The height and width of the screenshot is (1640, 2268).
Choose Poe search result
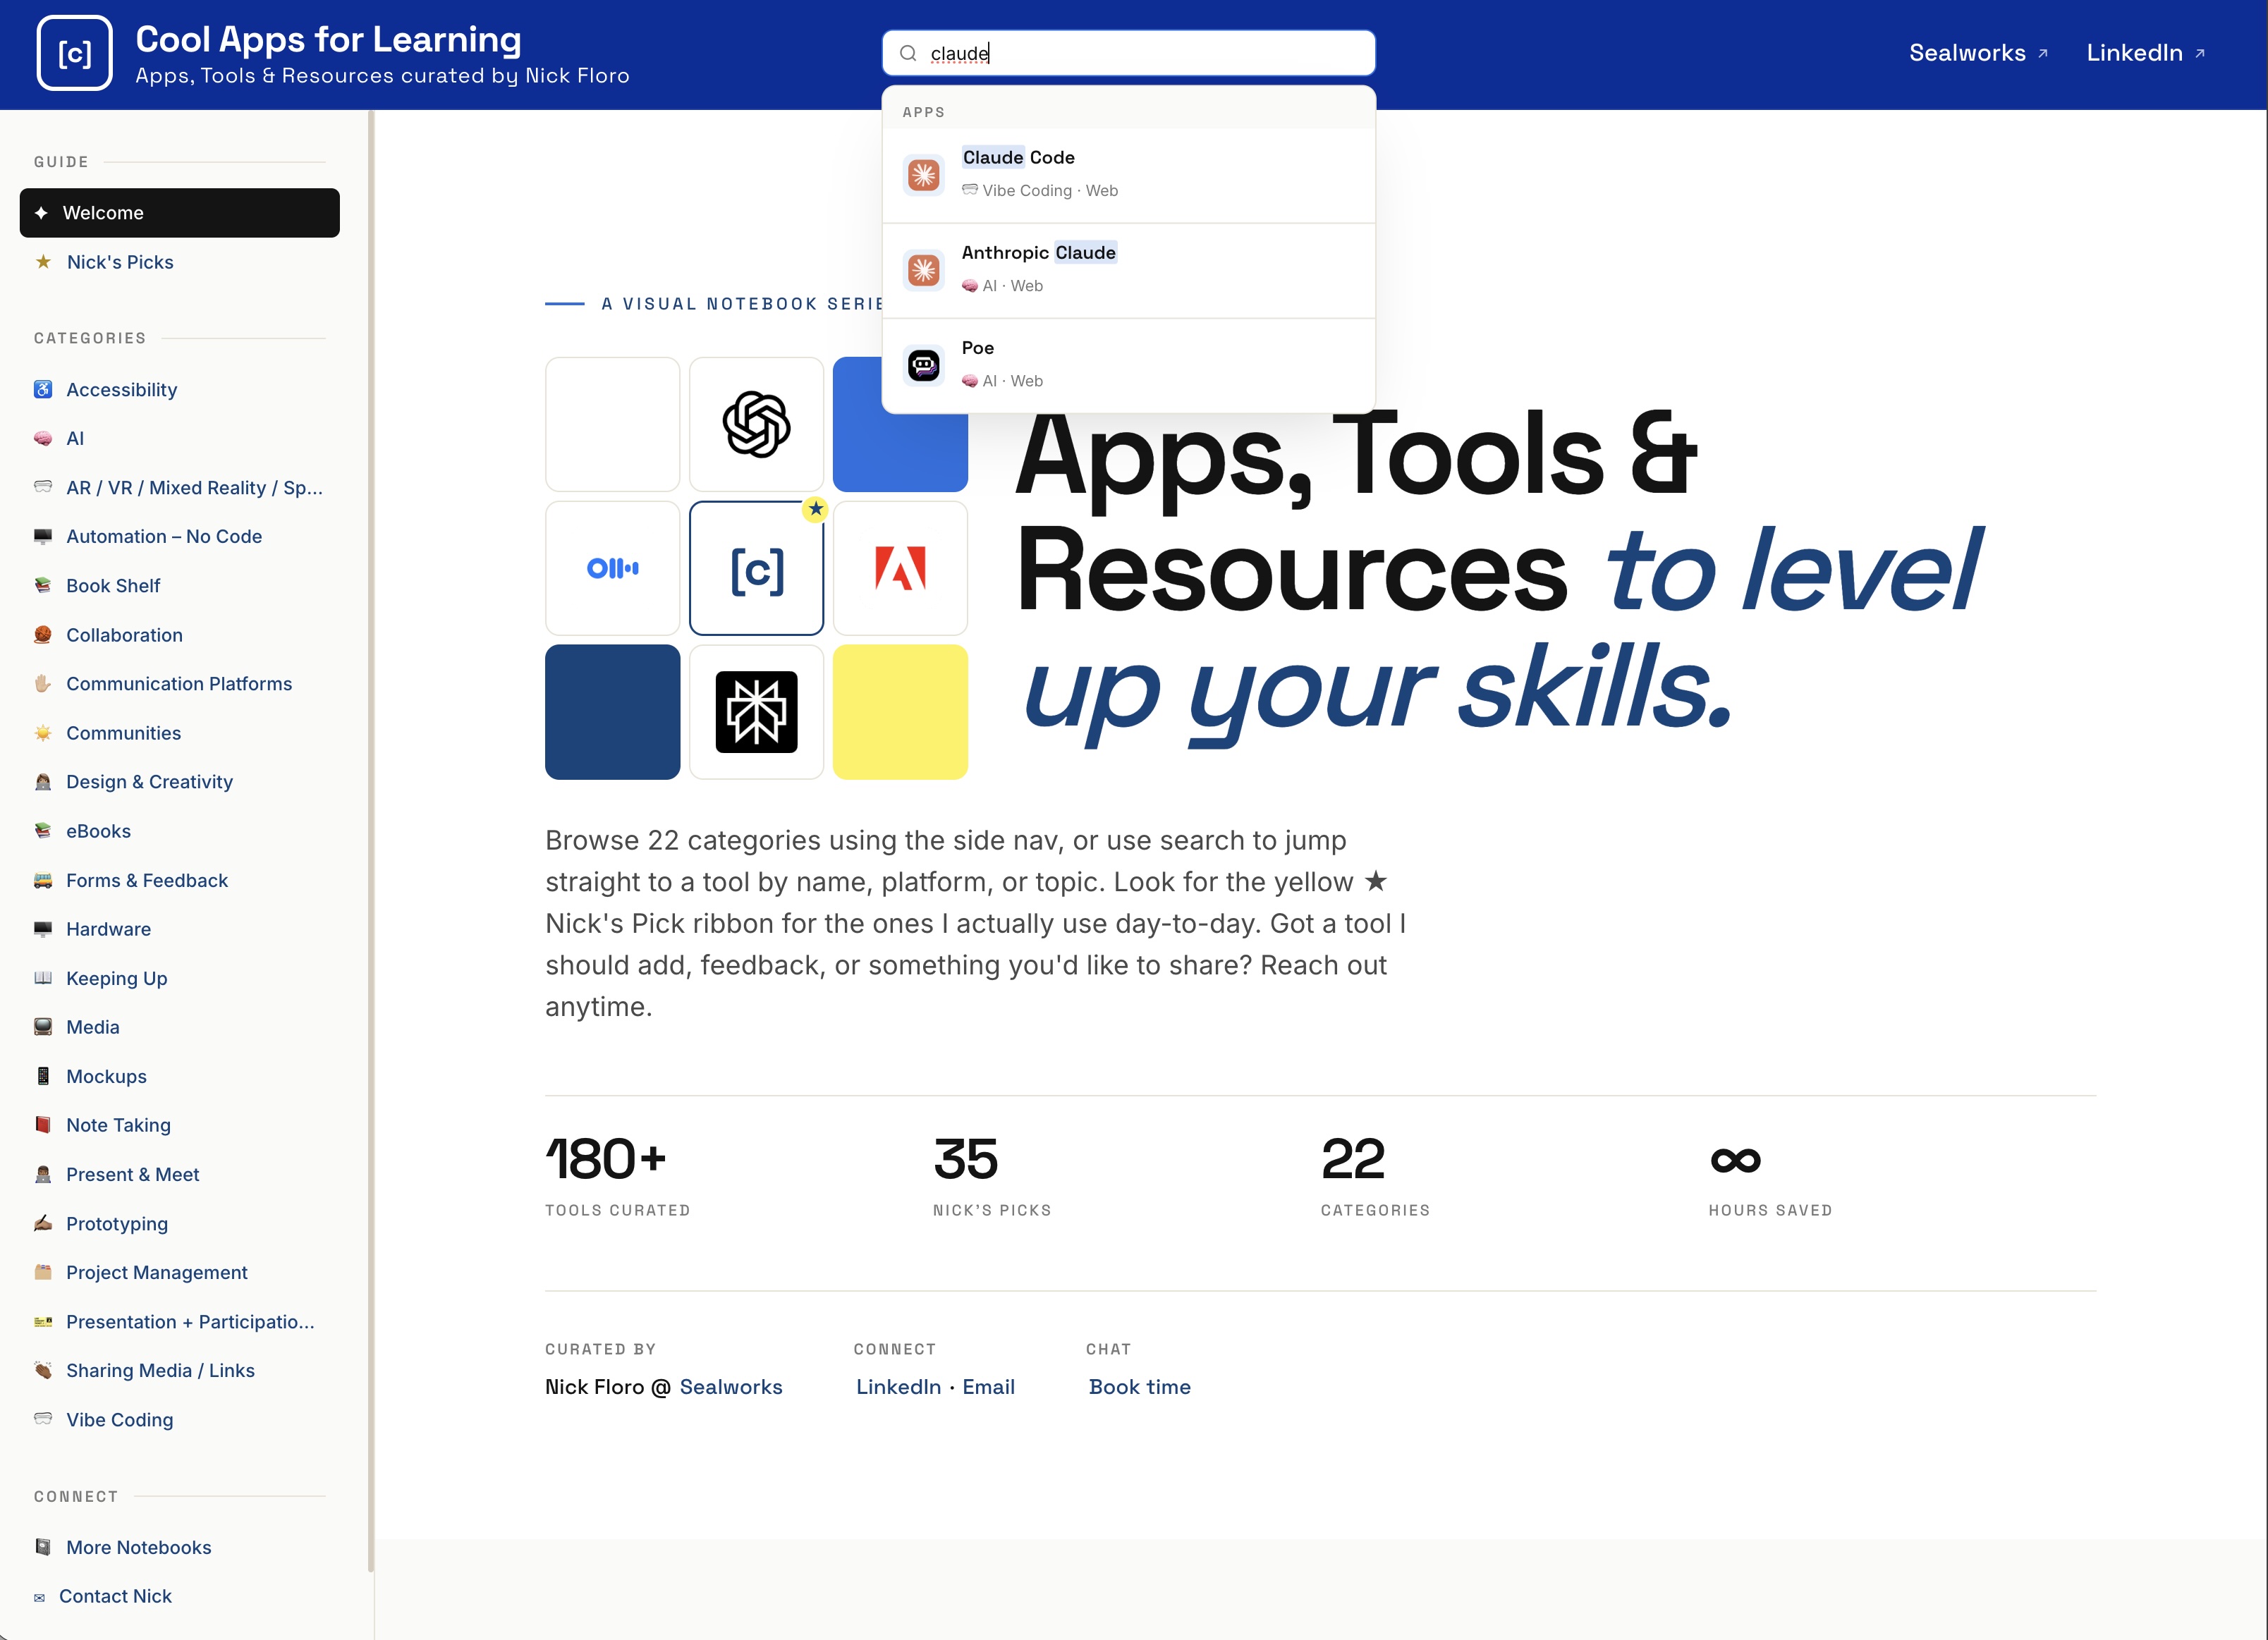[1128, 365]
